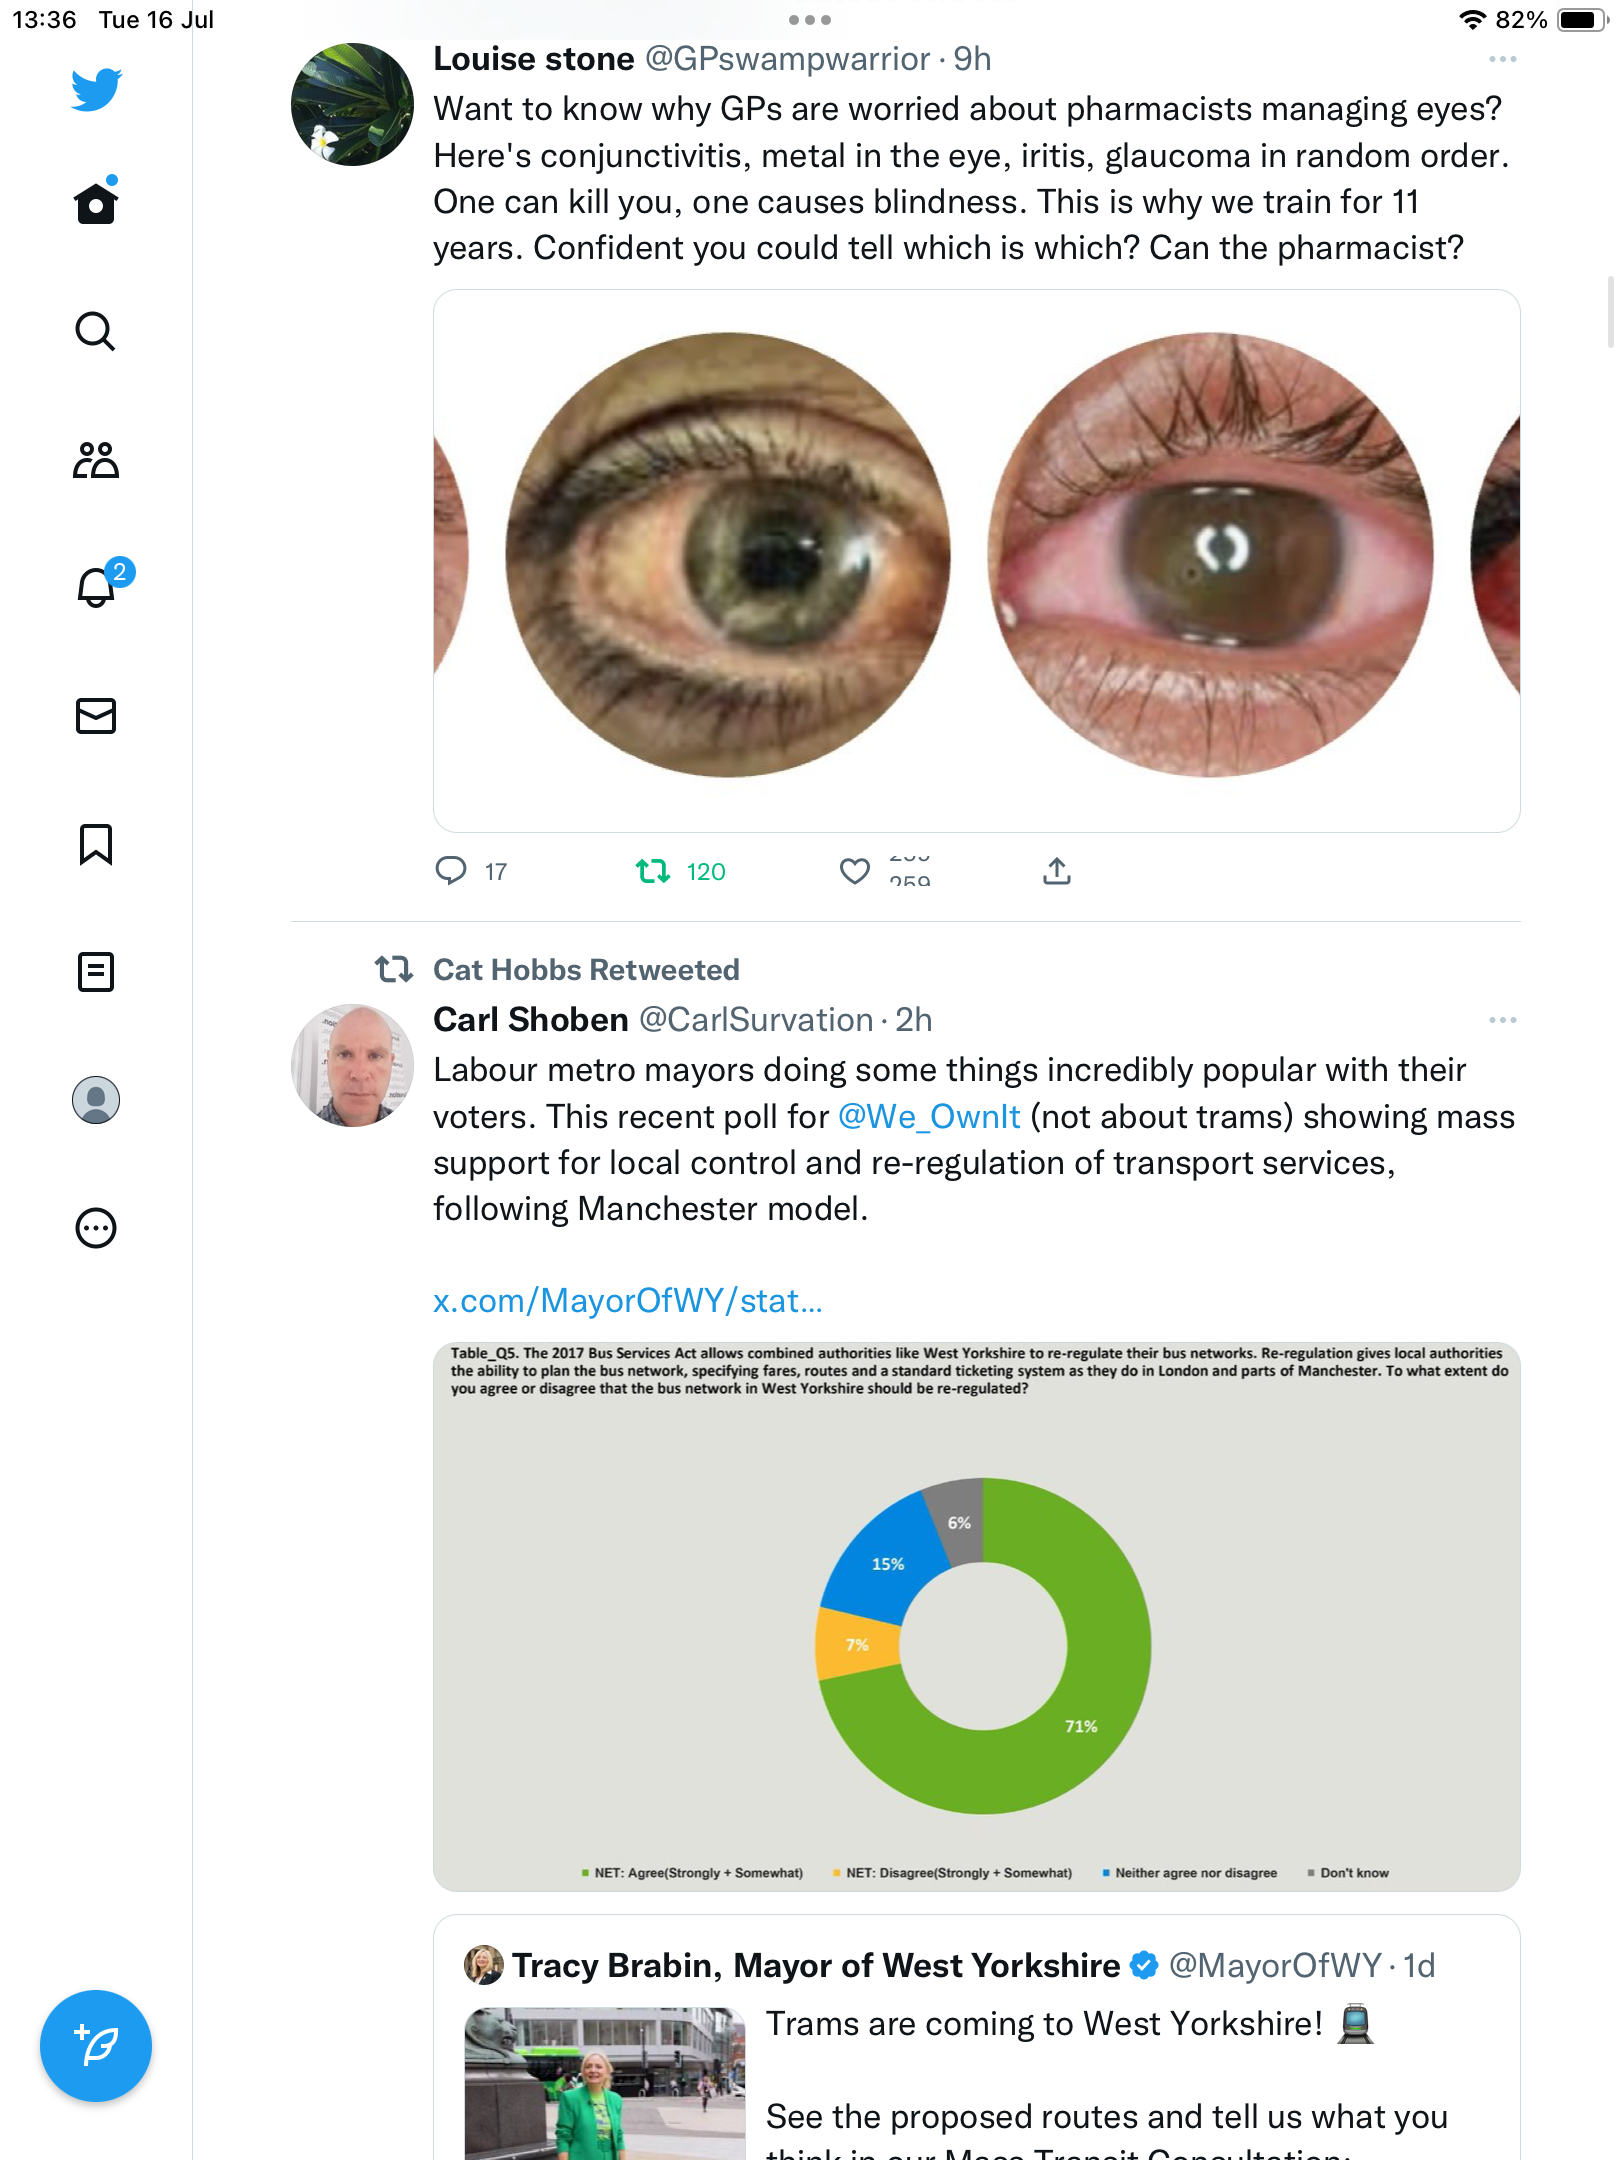Viewport: 1620px width, 2160px height.
Task: Open more menu on Louise stone's tweet
Action: 1502,60
